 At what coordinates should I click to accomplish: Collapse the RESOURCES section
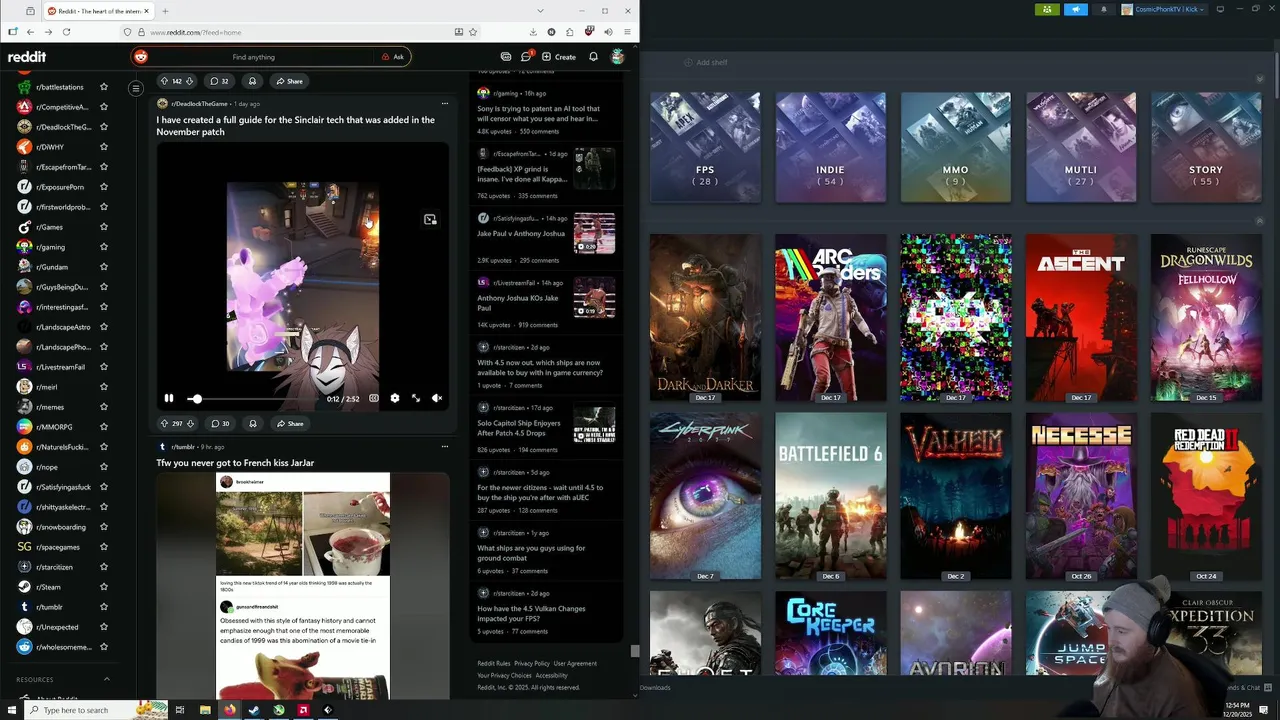tap(107, 679)
